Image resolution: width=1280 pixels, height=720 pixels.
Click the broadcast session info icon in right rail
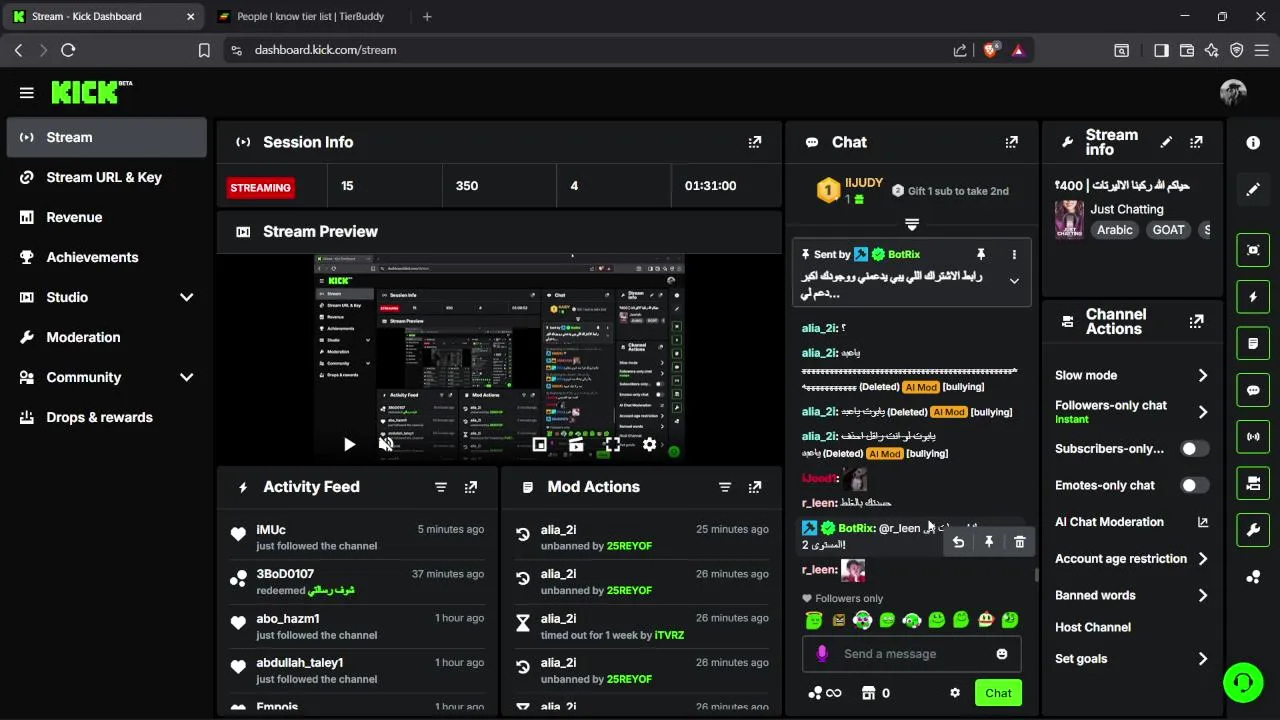pyautogui.click(x=1253, y=437)
